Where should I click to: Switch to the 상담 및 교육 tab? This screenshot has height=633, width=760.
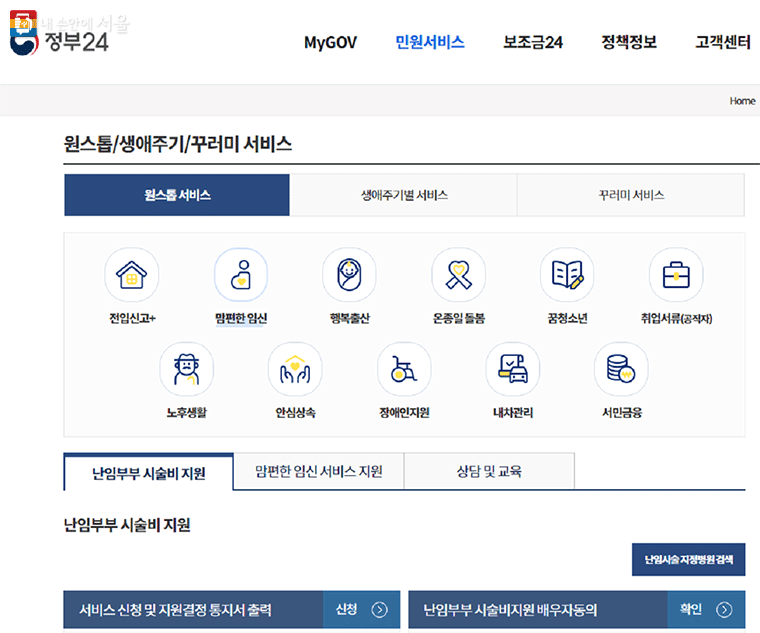click(x=489, y=471)
